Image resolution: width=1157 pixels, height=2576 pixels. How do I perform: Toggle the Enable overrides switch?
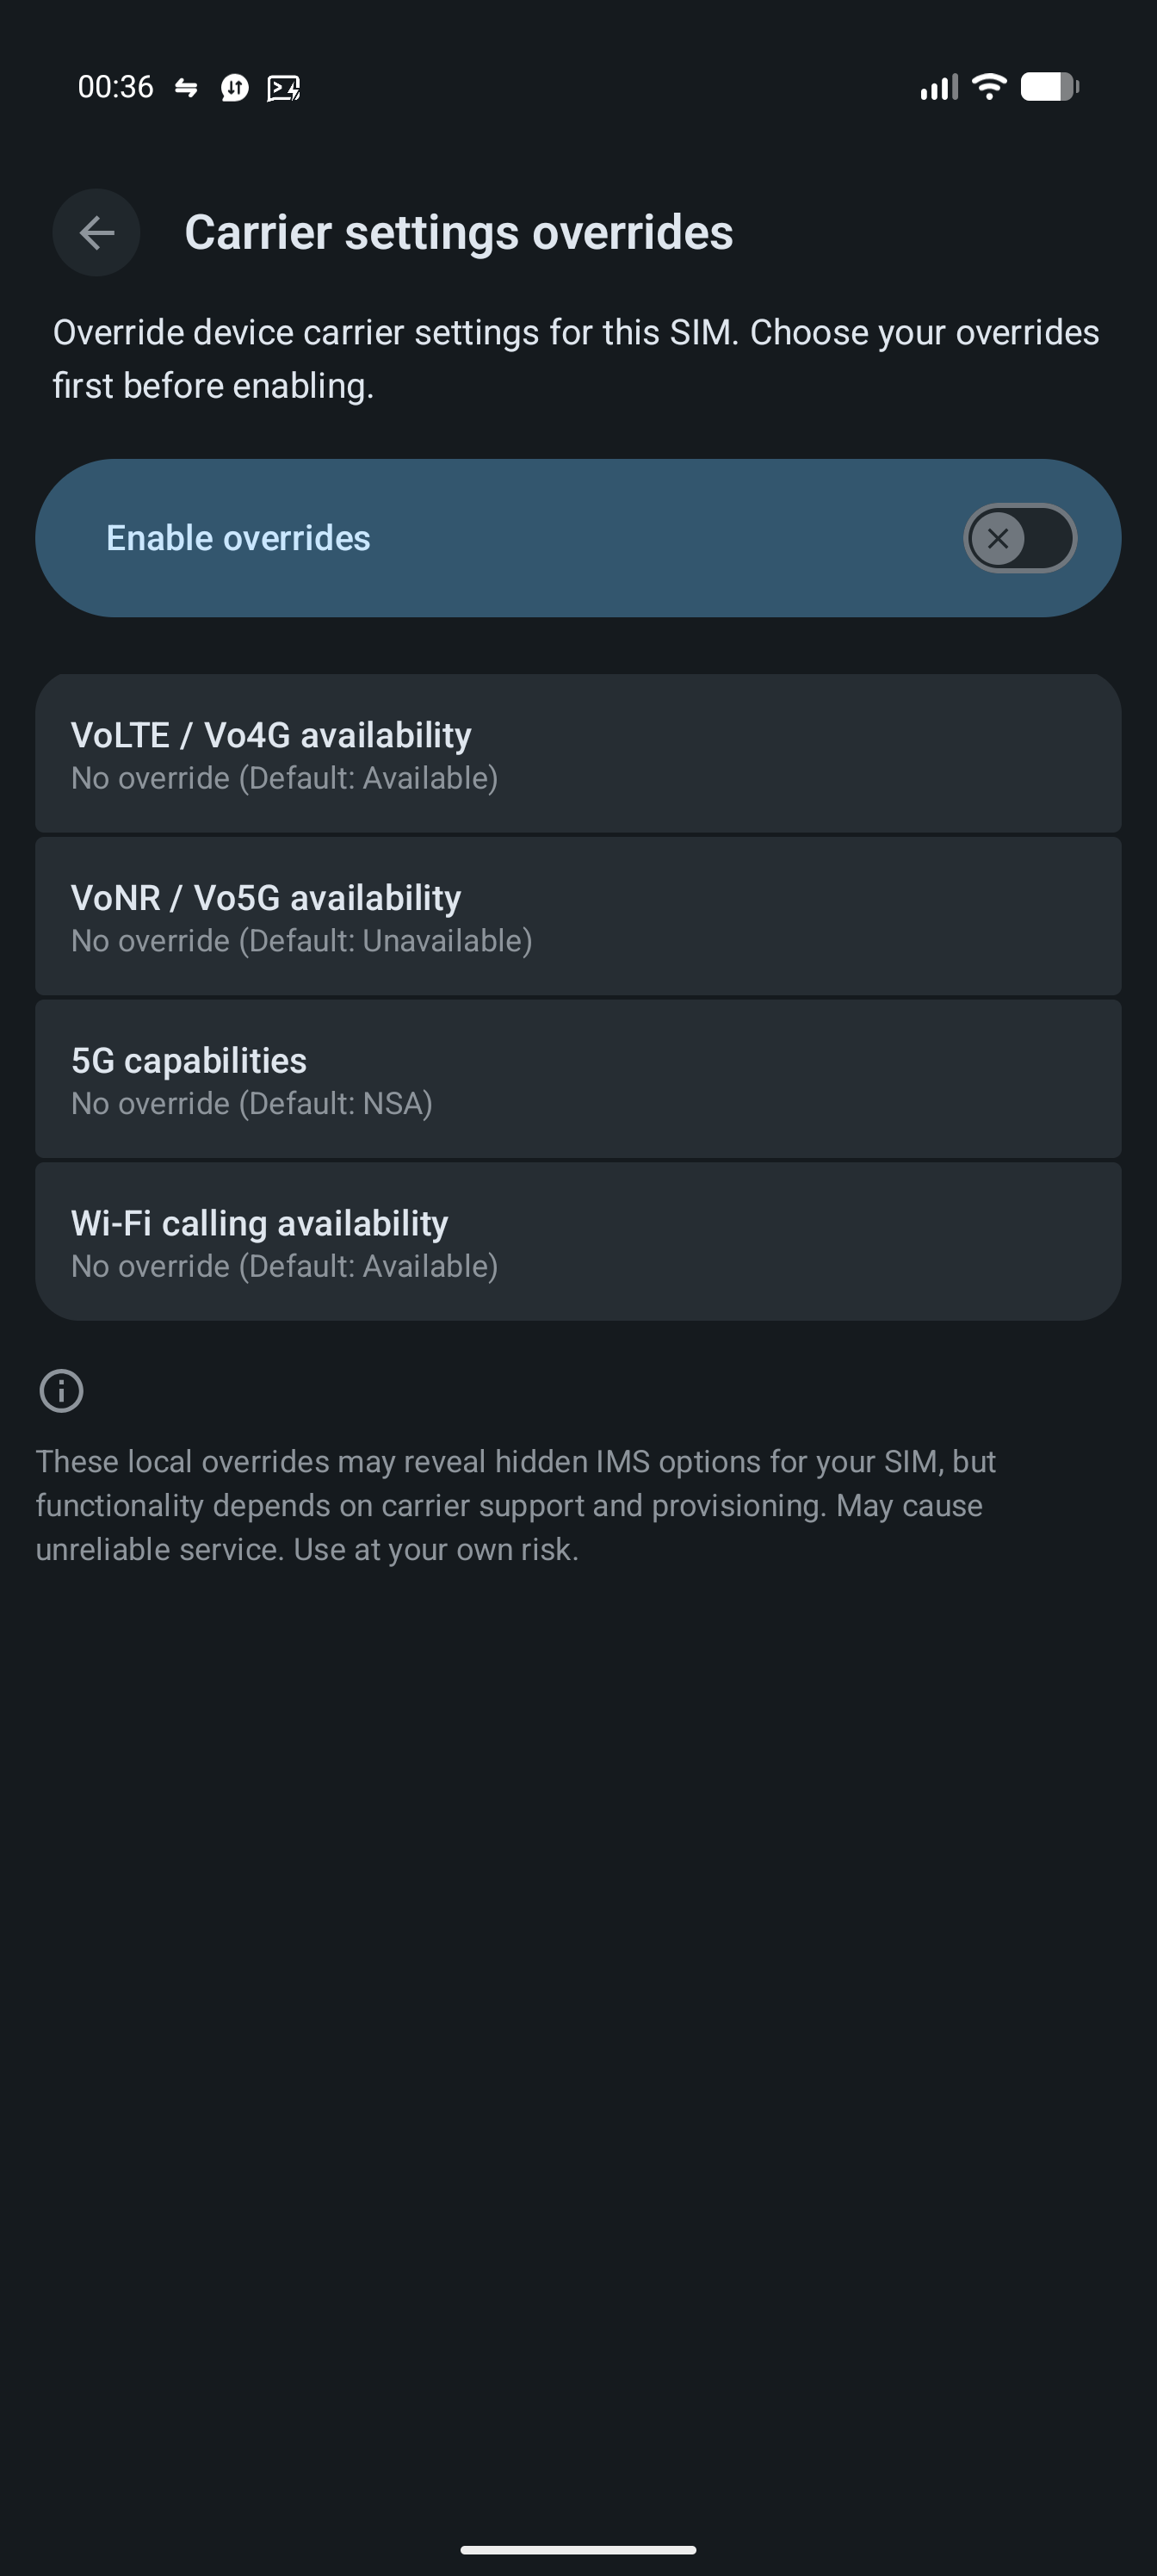[x=1019, y=539]
